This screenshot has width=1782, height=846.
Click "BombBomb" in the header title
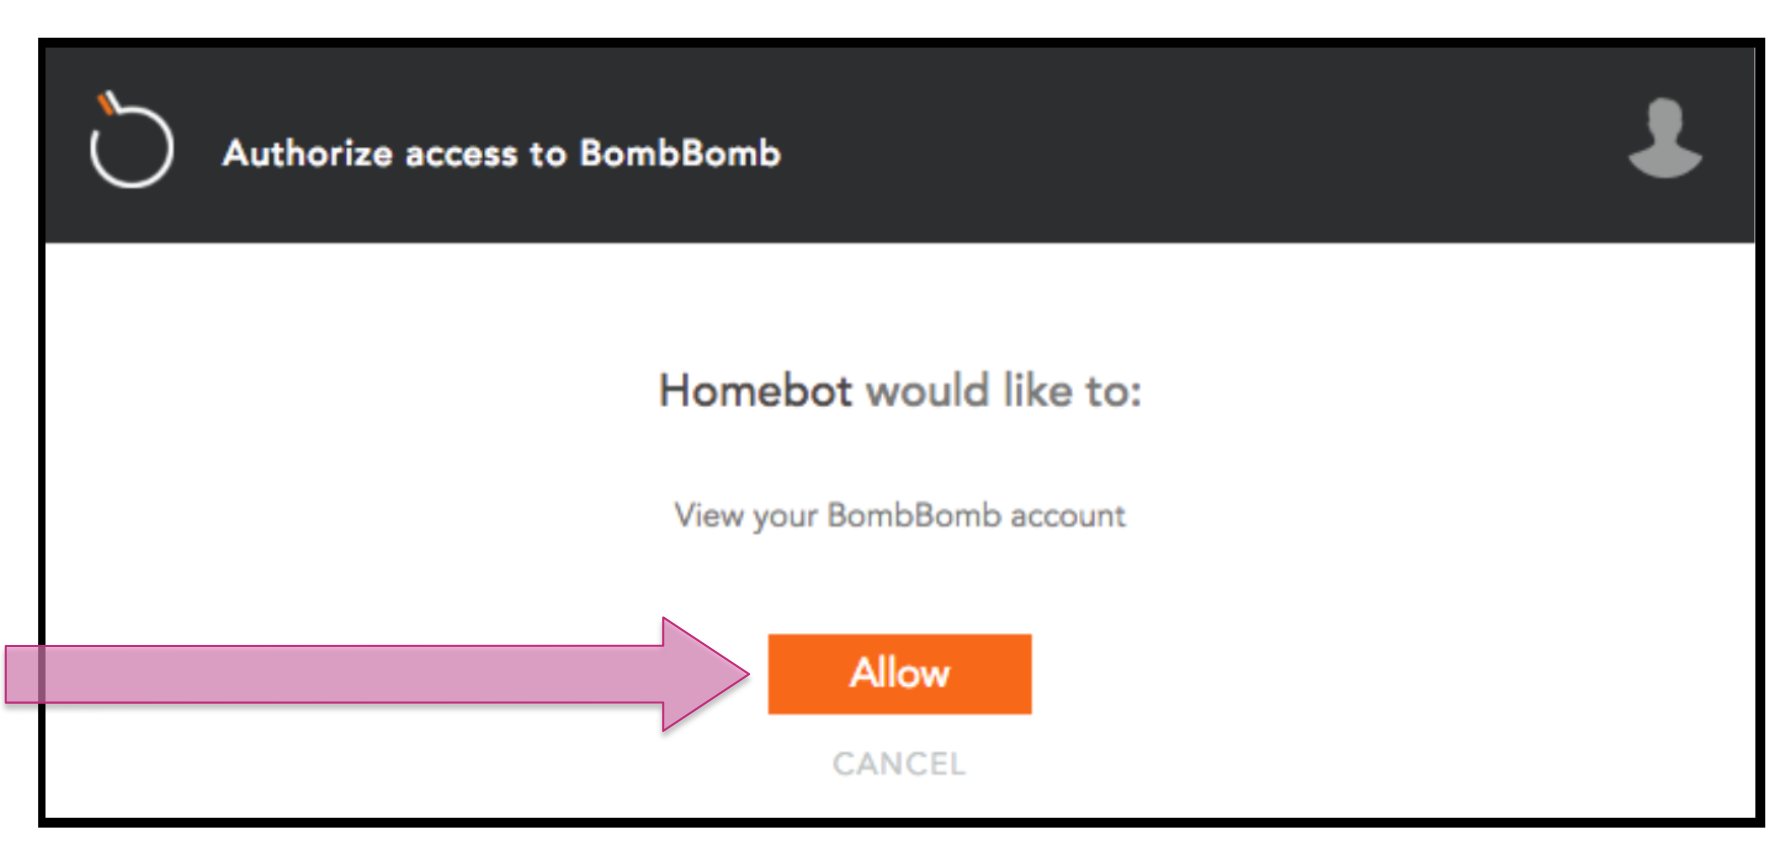(x=680, y=153)
